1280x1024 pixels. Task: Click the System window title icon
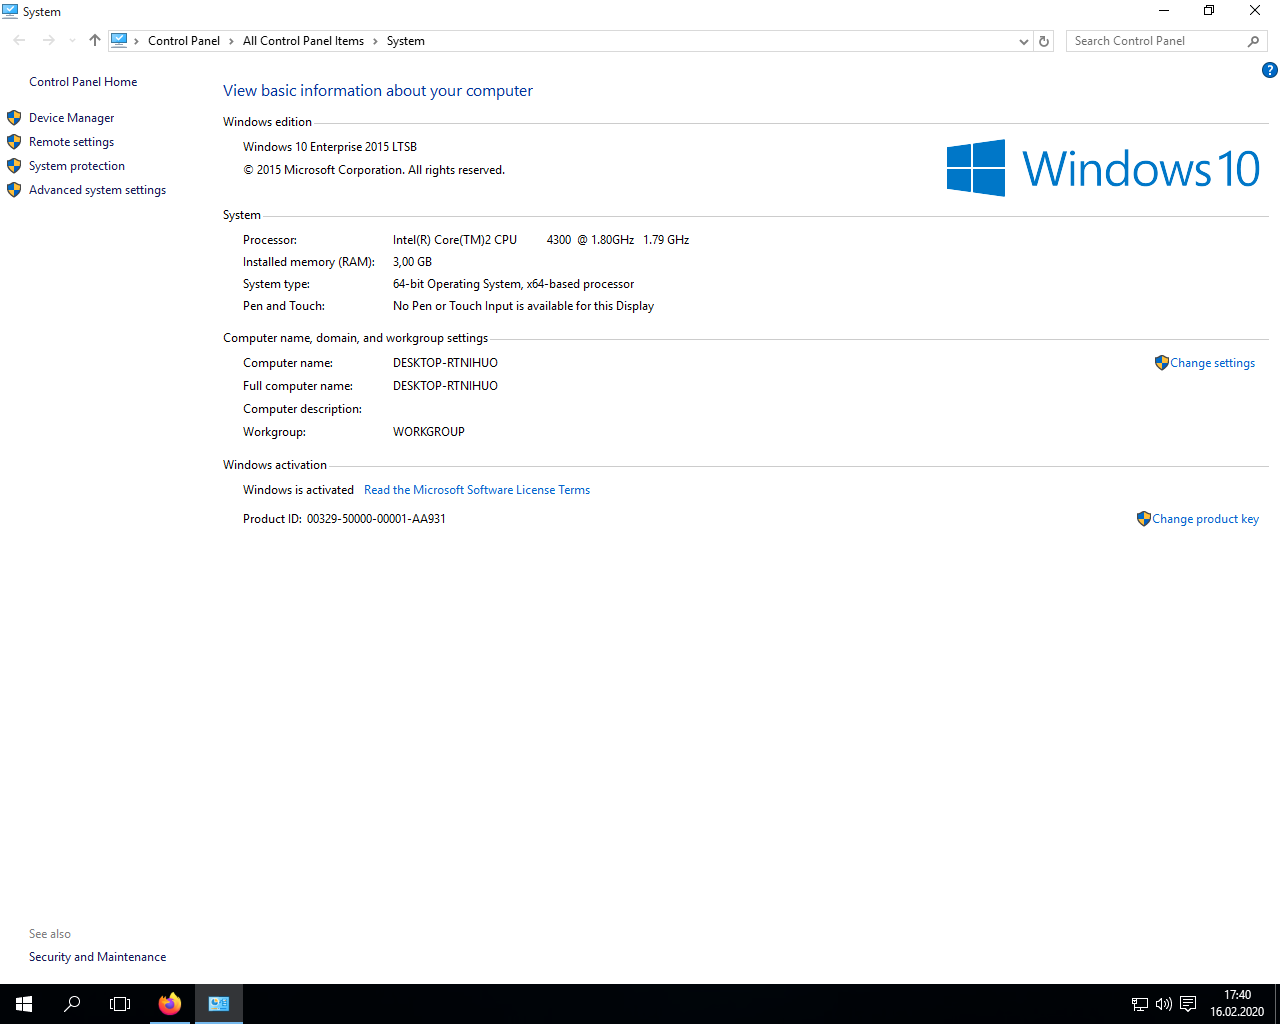tap(10, 11)
